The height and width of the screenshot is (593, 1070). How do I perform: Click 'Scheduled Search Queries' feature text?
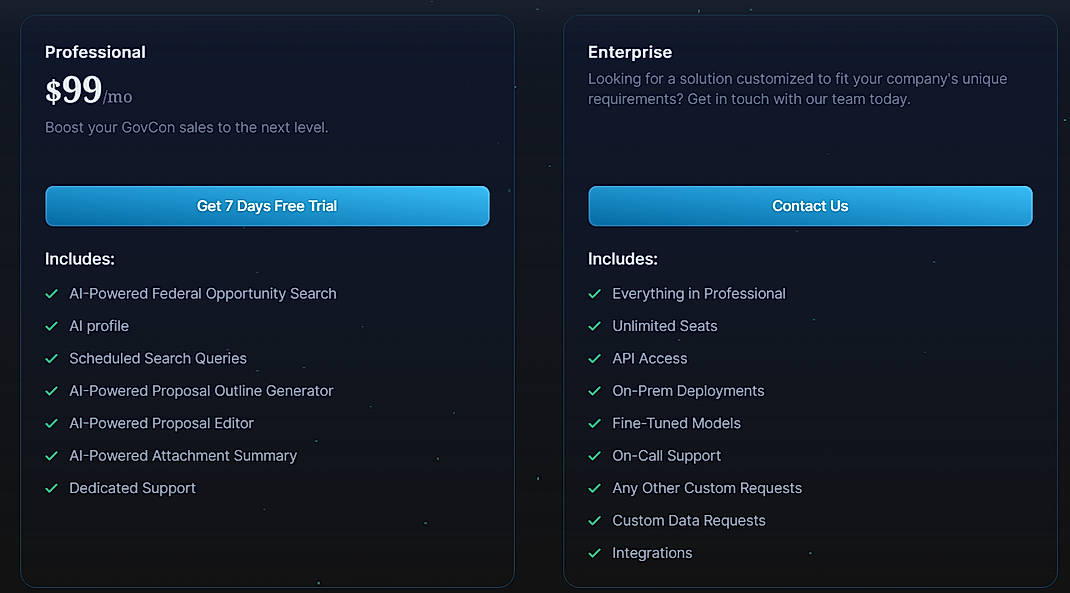pyautogui.click(x=158, y=358)
